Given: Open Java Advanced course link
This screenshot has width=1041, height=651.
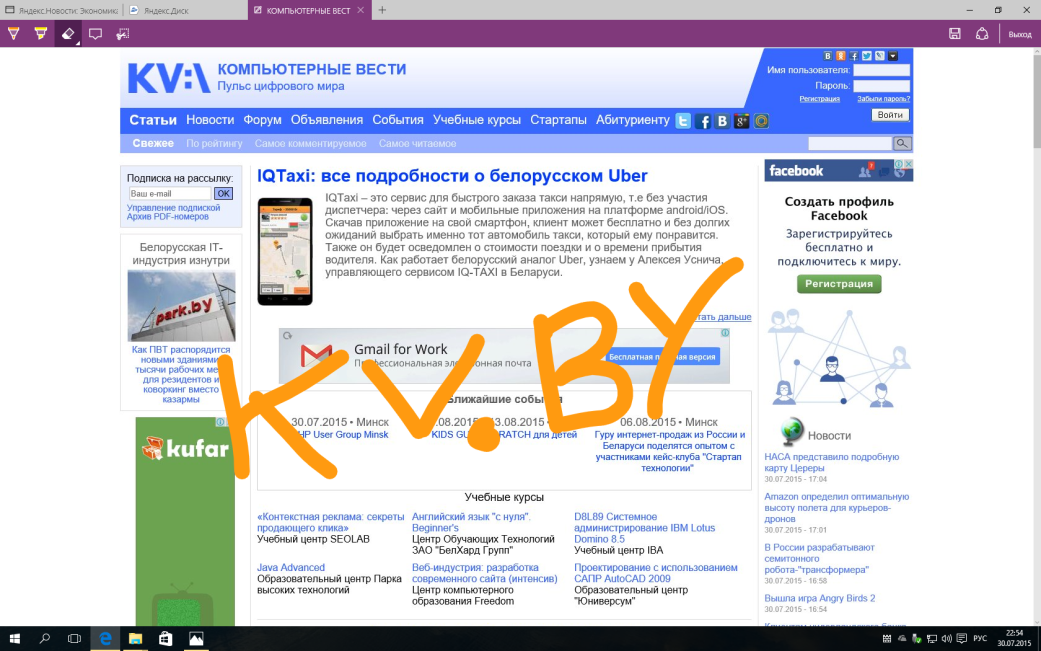Looking at the screenshot, I should 291,567.
